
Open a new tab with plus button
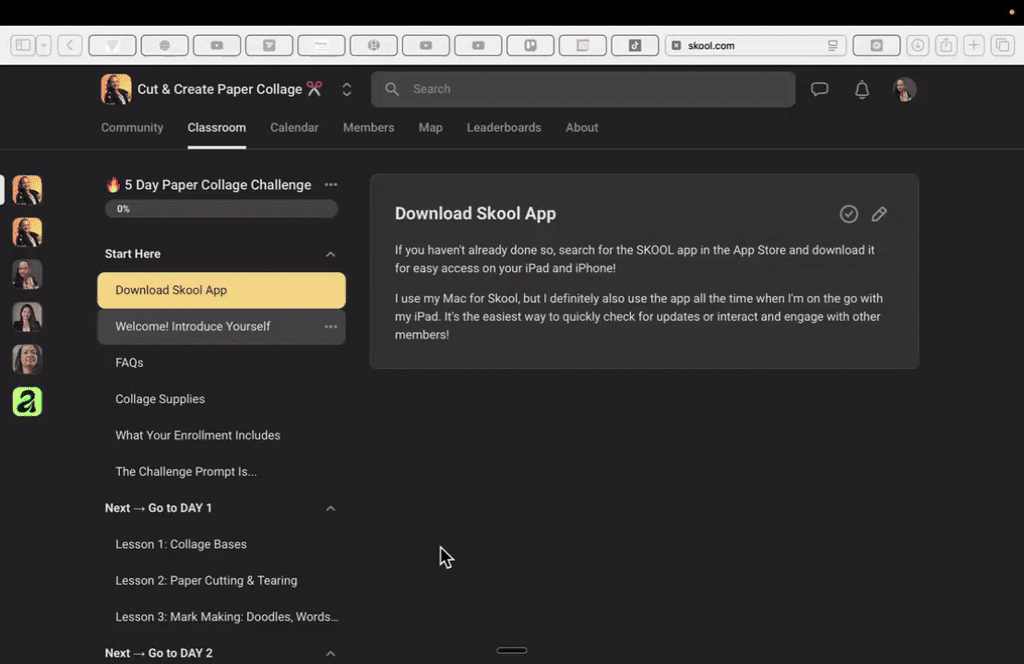click(974, 45)
